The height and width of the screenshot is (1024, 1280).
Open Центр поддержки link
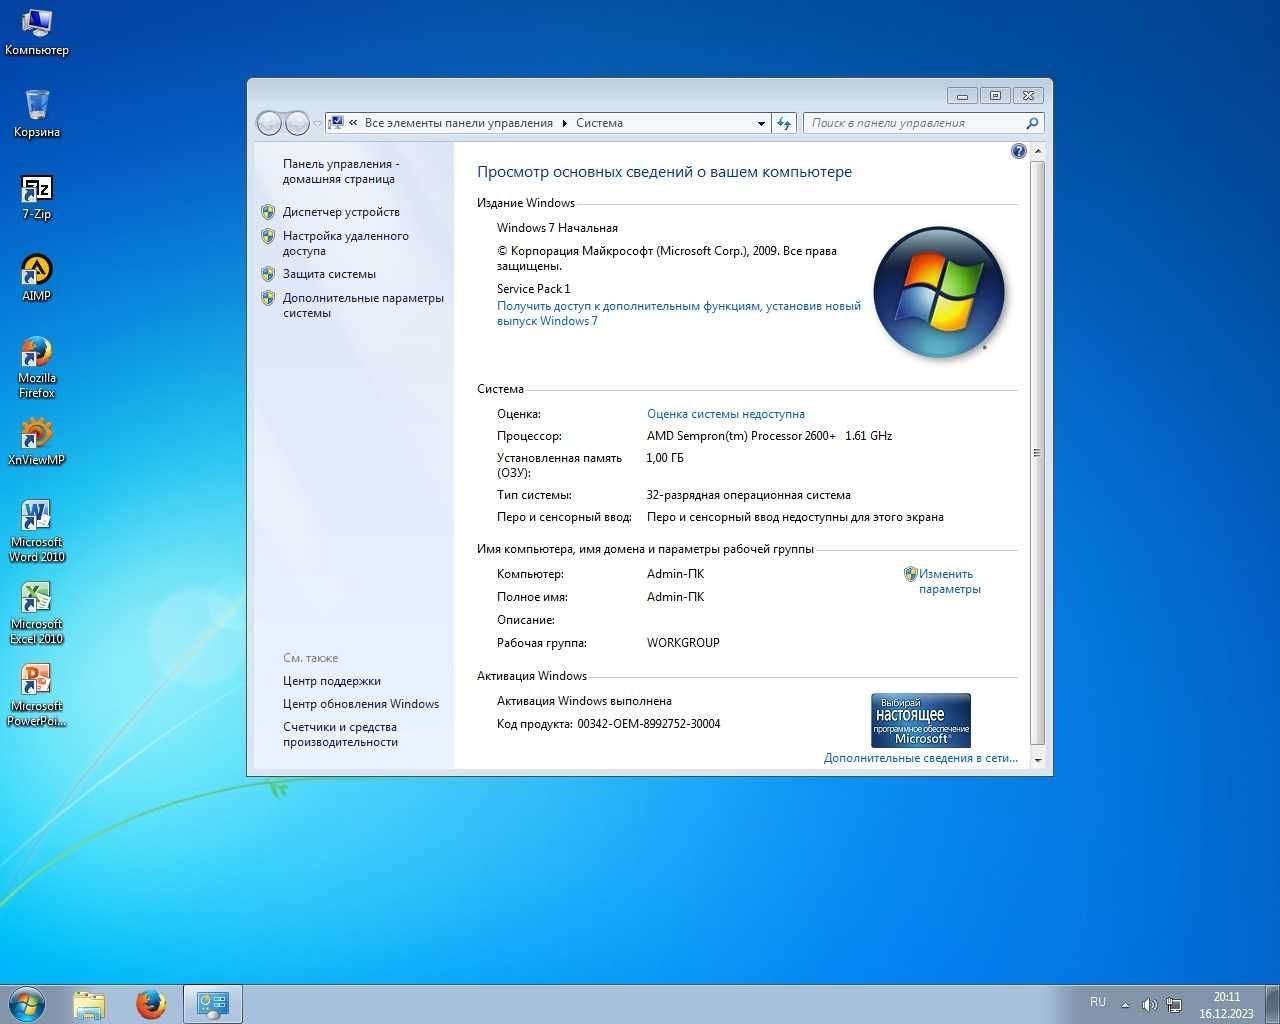point(332,681)
